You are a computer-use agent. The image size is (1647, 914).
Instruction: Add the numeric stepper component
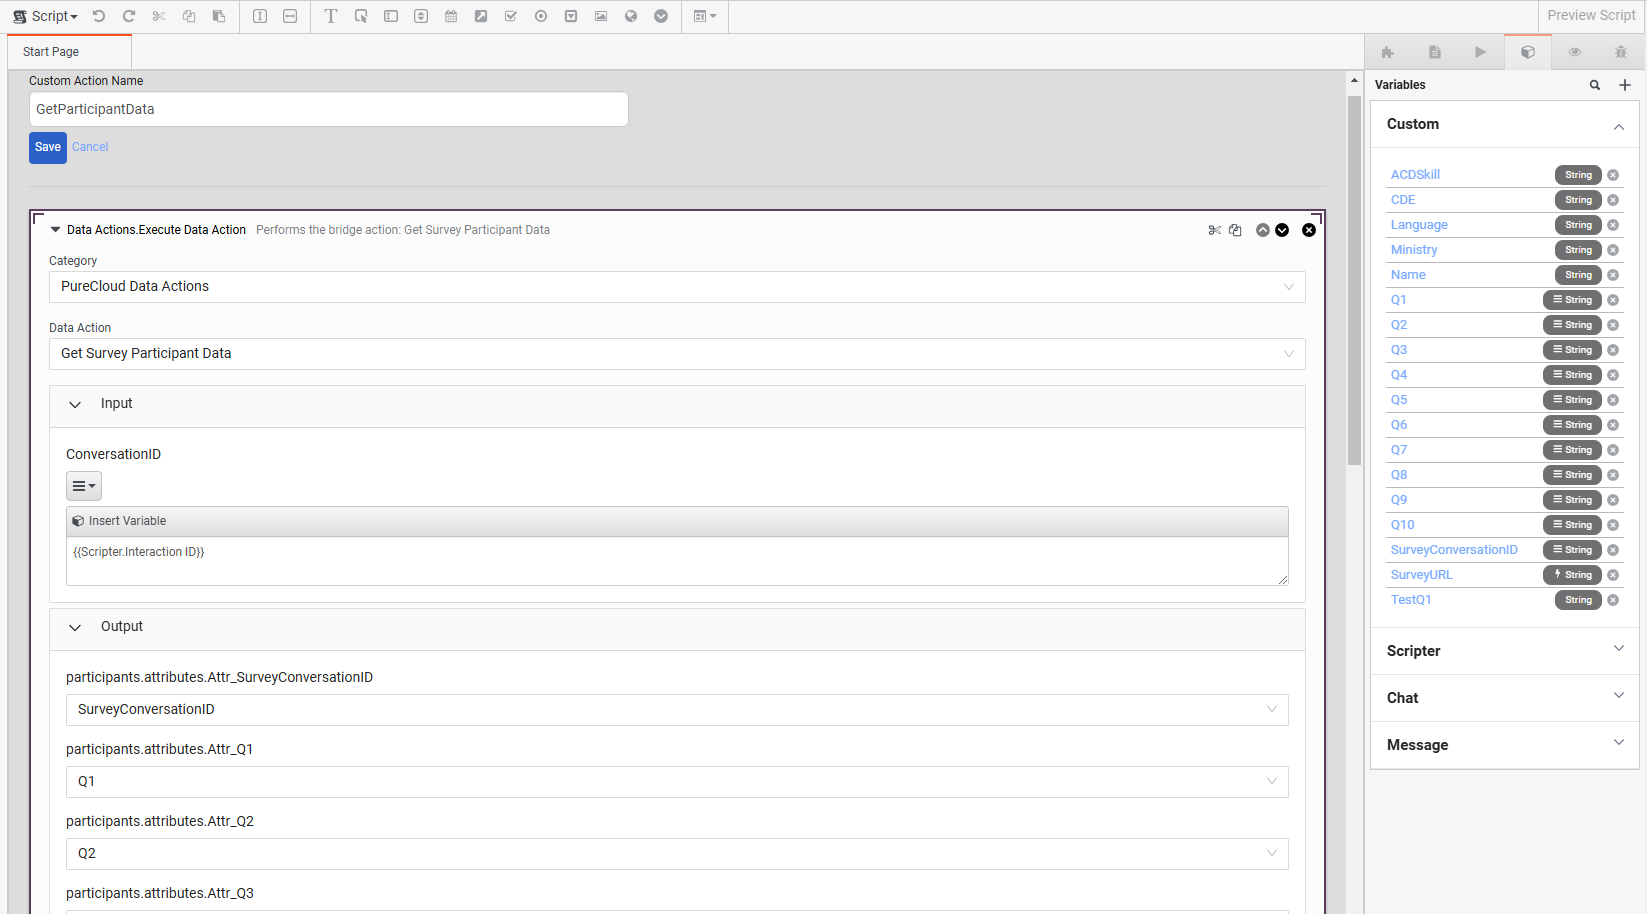tap(421, 16)
